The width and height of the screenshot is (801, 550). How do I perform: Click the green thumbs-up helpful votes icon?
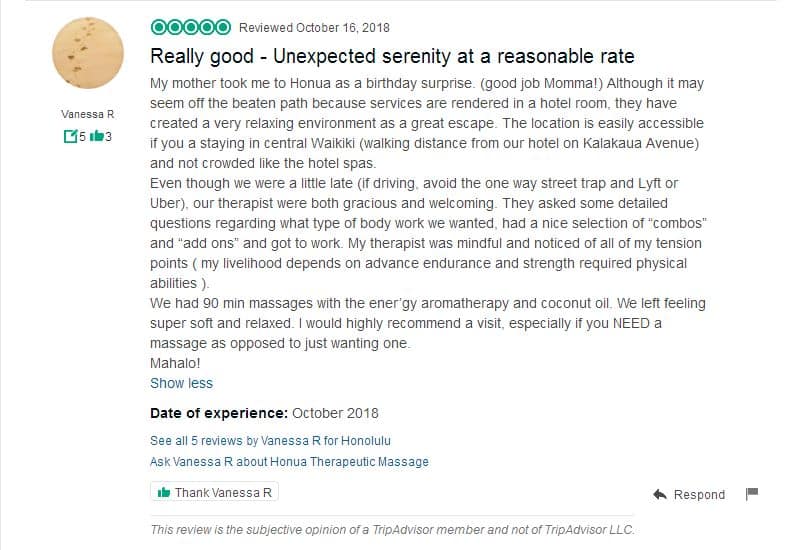tap(97, 136)
